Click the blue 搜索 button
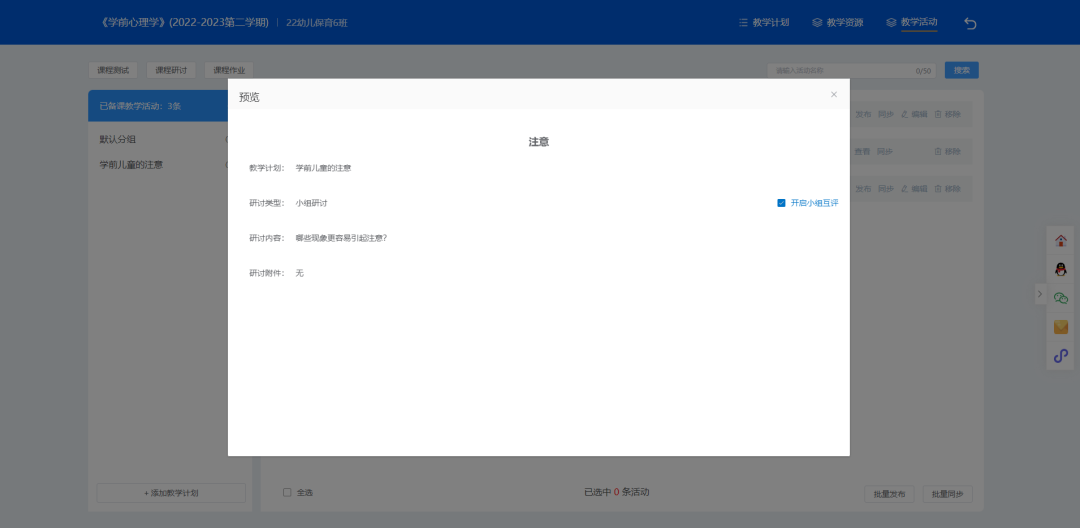This screenshot has width=1080, height=528. click(962, 70)
